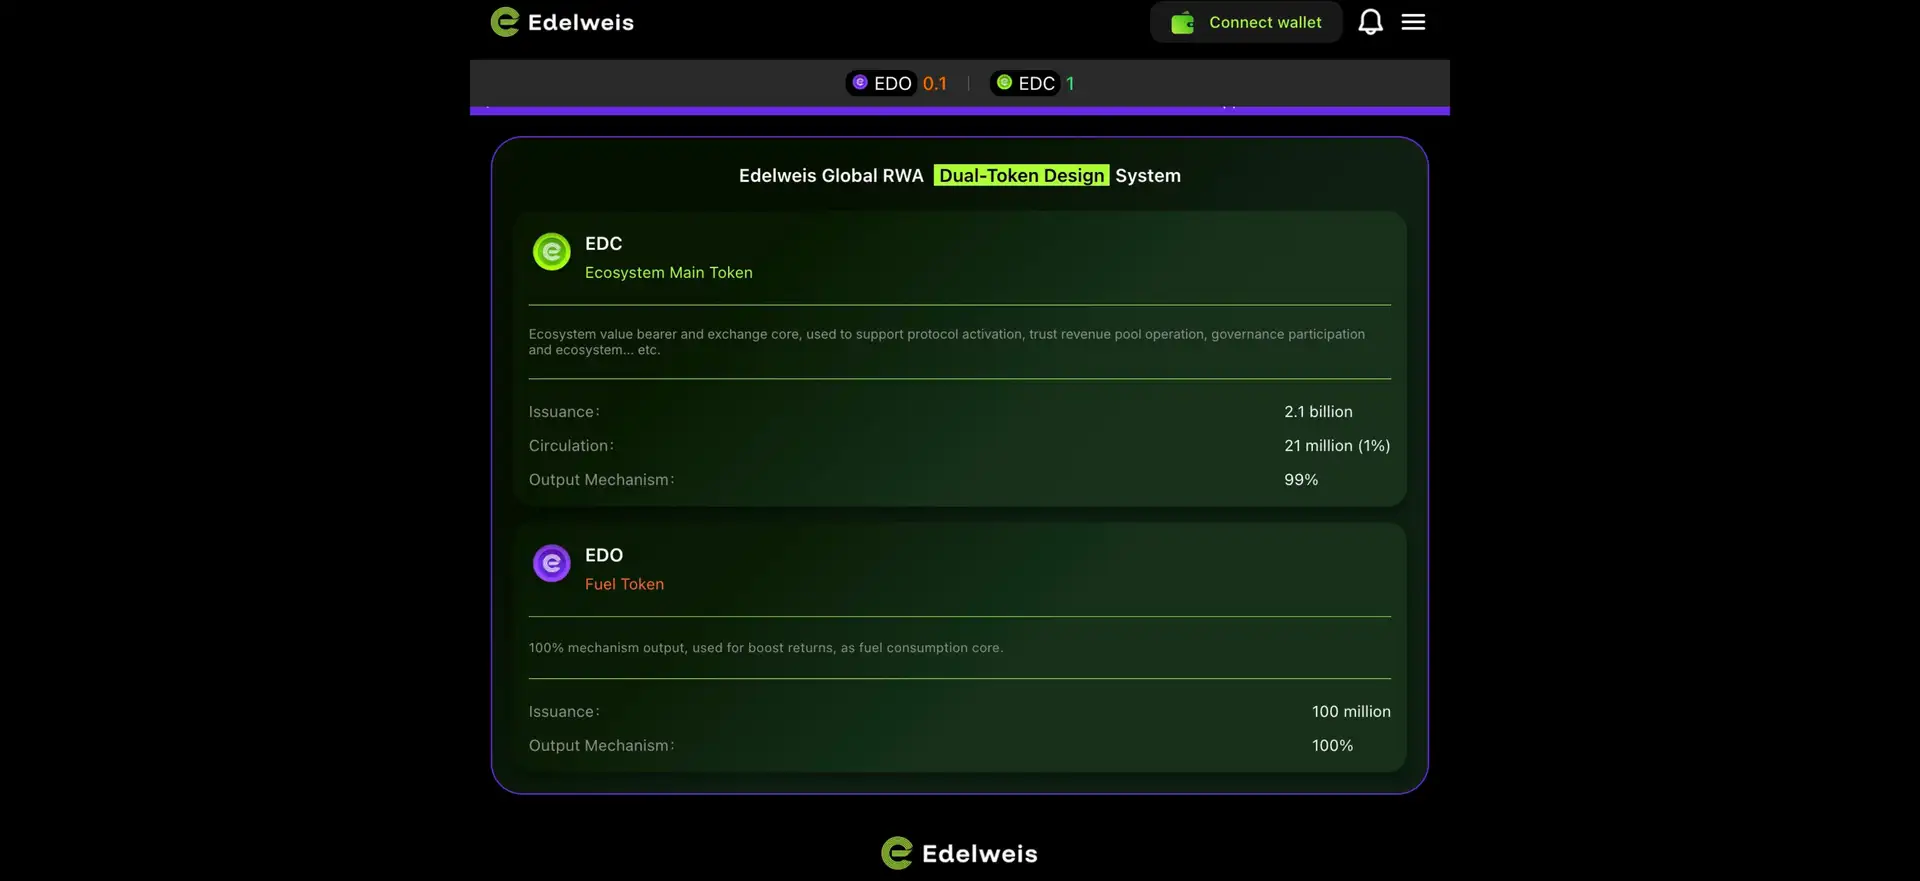Open the hamburger menu
The height and width of the screenshot is (881, 1920).
(1413, 22)
